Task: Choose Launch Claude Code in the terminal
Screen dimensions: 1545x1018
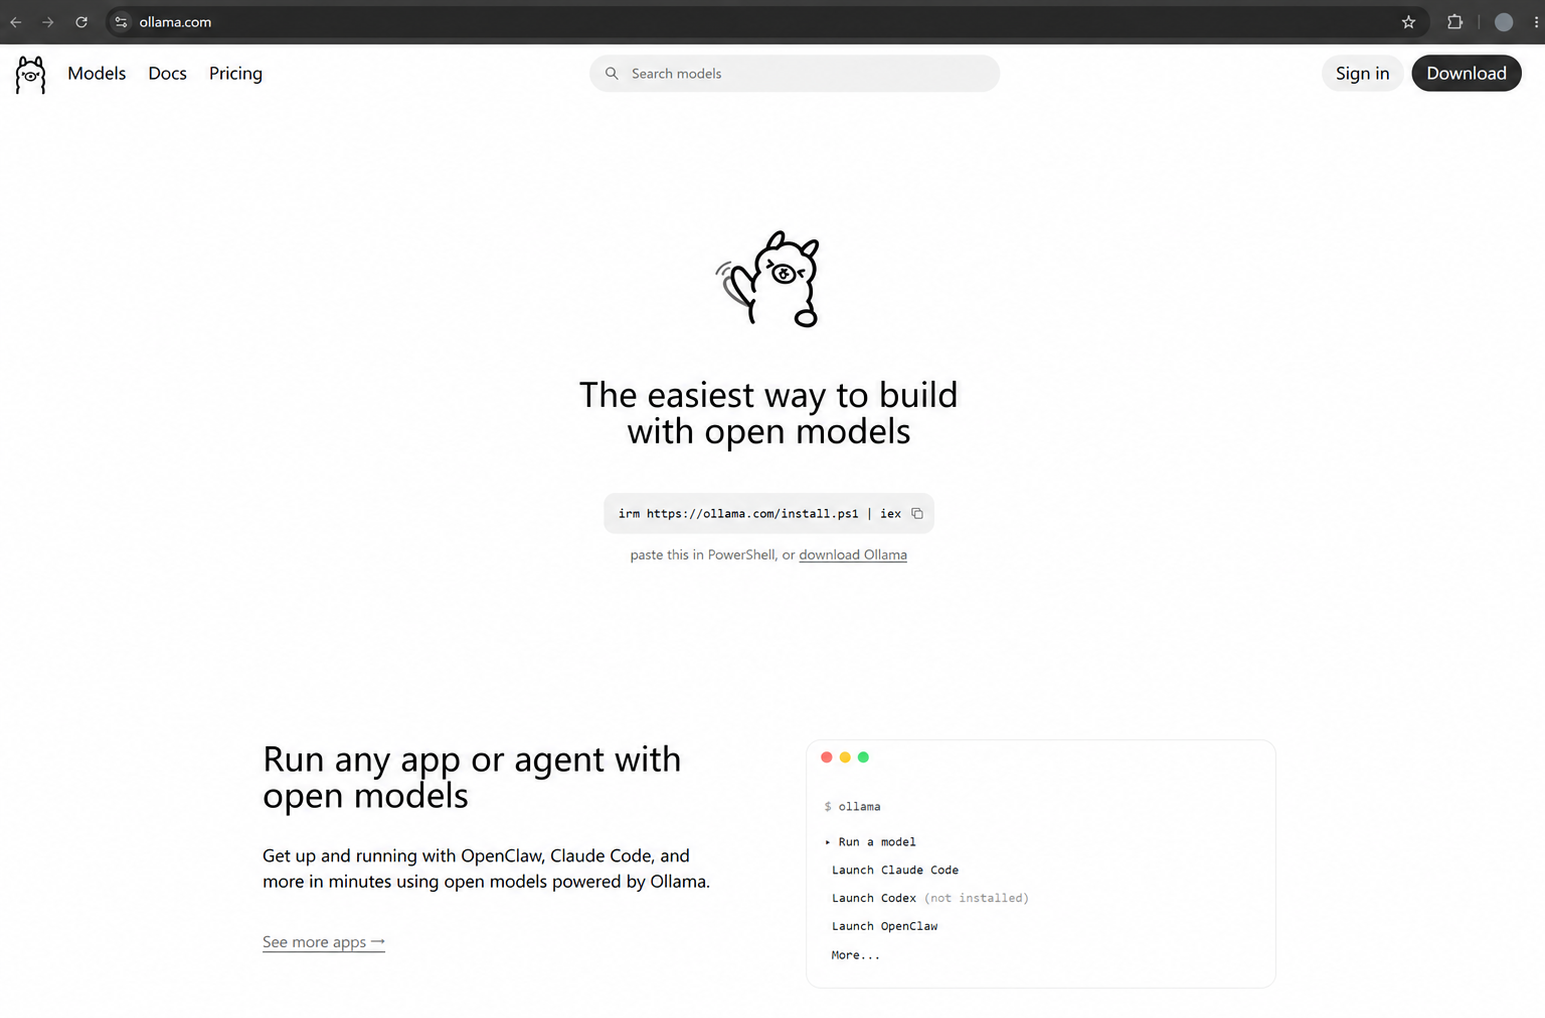Action: [x=895, y=870]
